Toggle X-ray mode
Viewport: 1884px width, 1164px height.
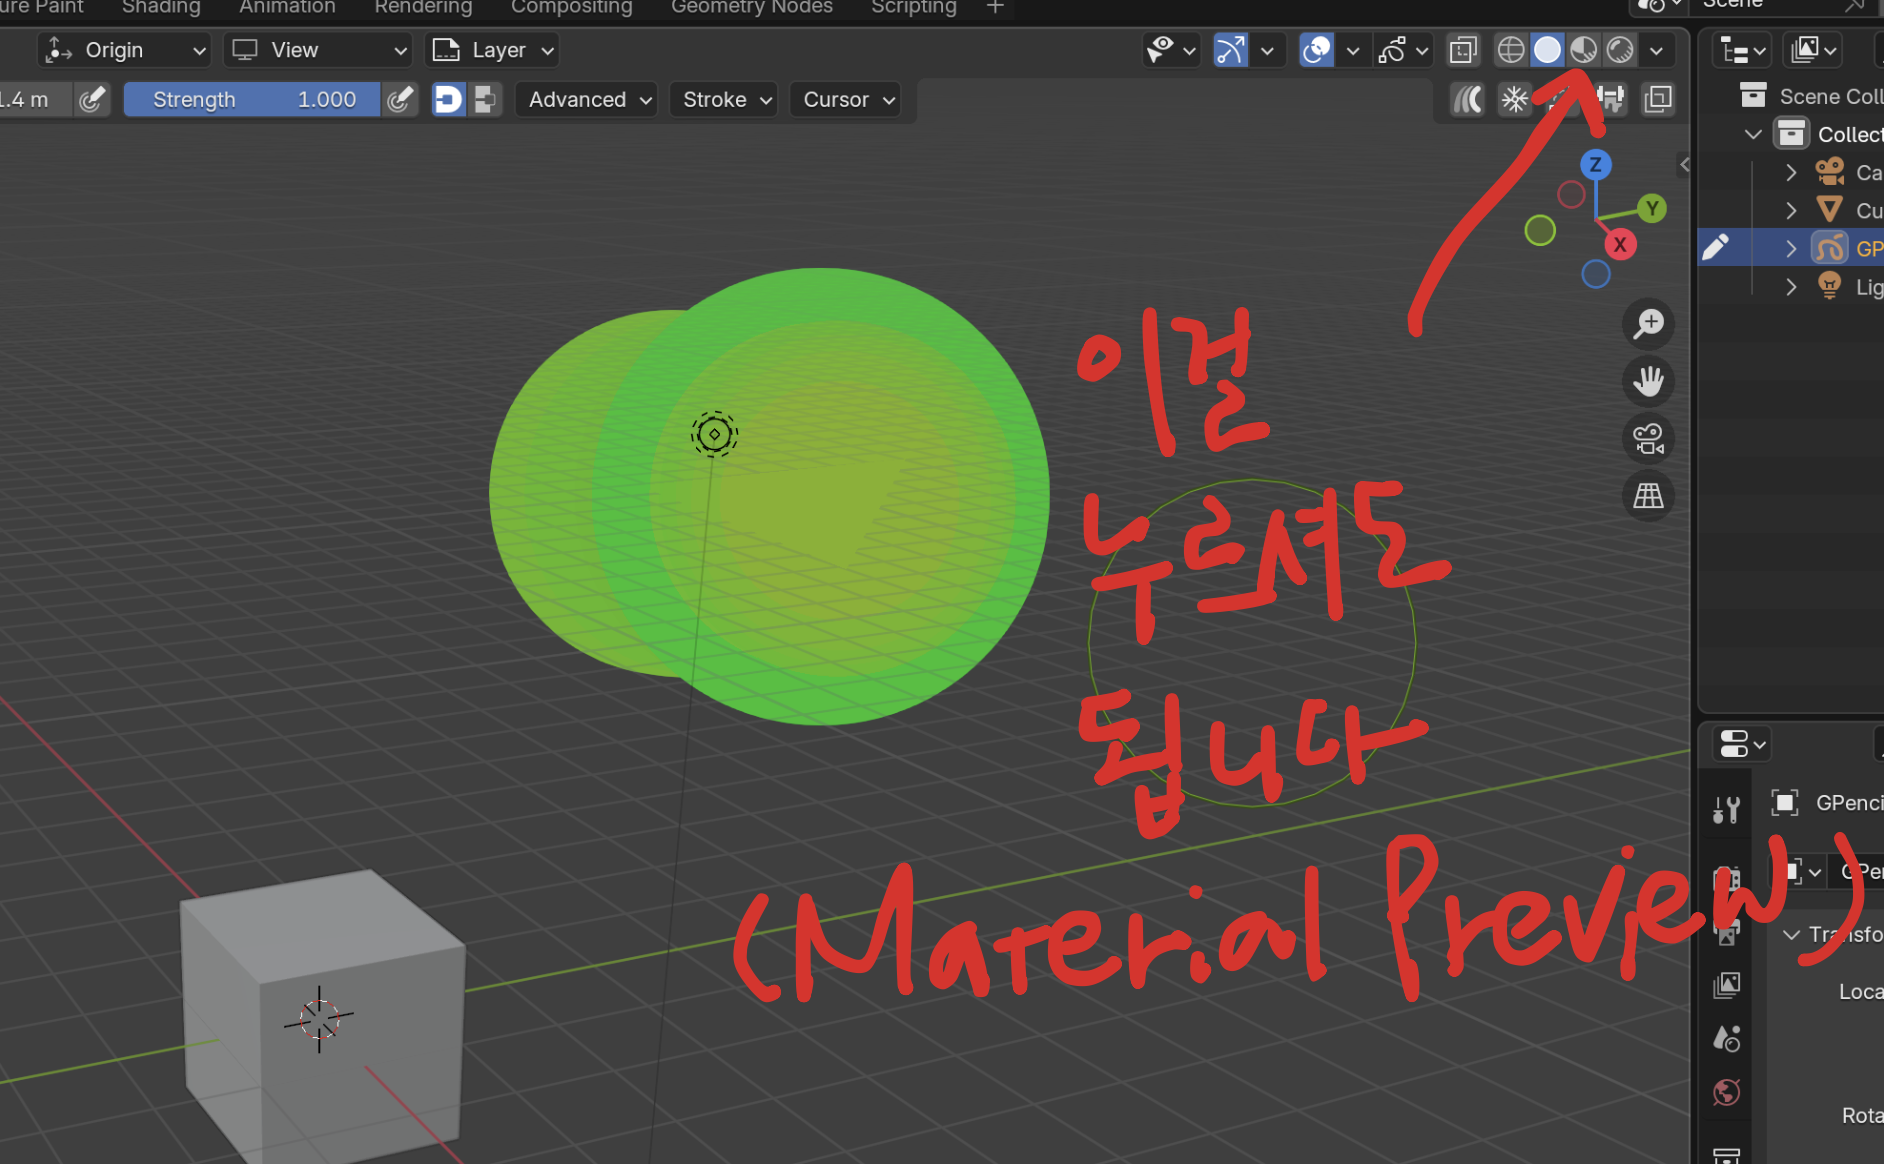[1463, 50]
